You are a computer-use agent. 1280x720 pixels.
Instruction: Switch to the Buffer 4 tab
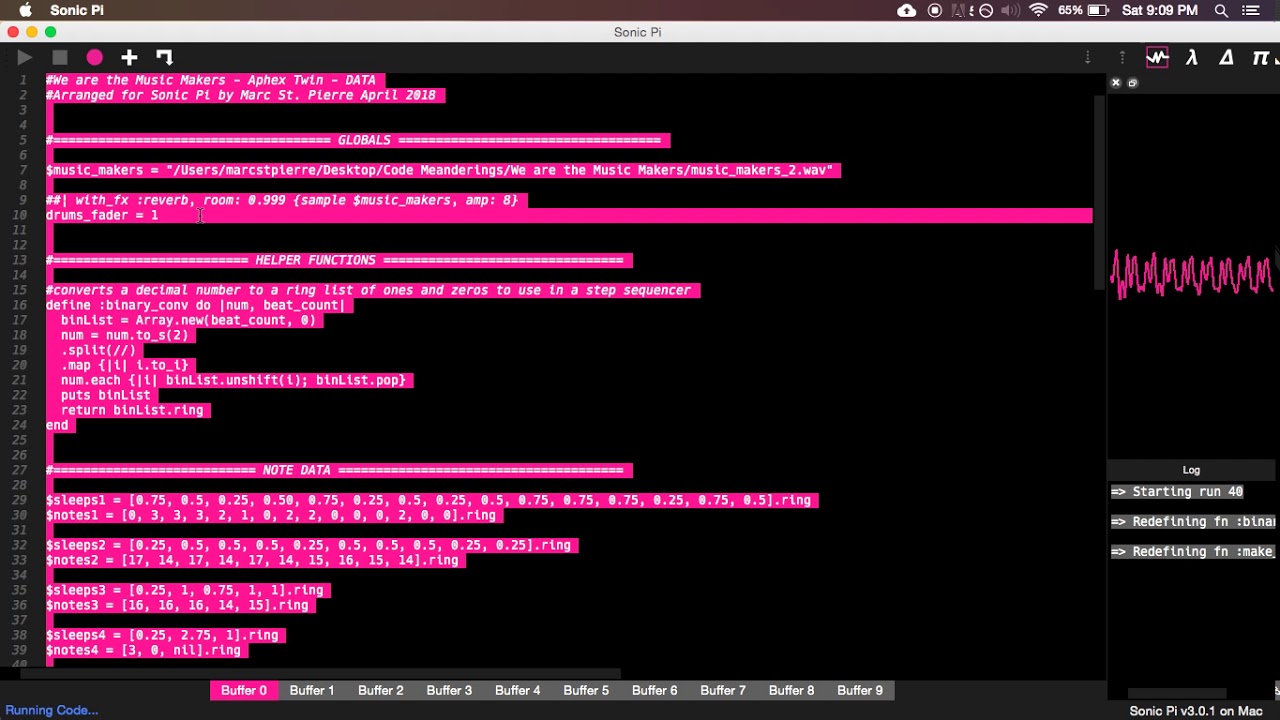coord(517,690)
